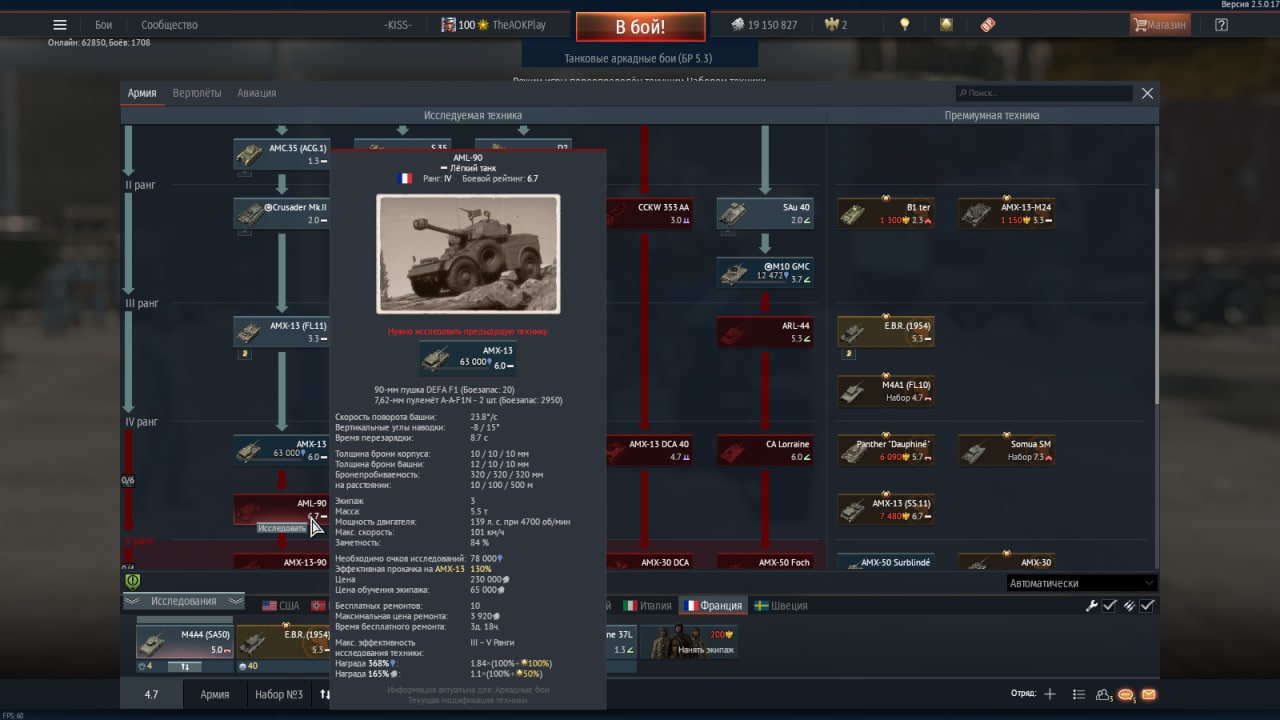Select premium AMX-13 (SS.11) vehicle
Image resolution: width=1280 pixels, height=720 pixels.
point(885,509)
